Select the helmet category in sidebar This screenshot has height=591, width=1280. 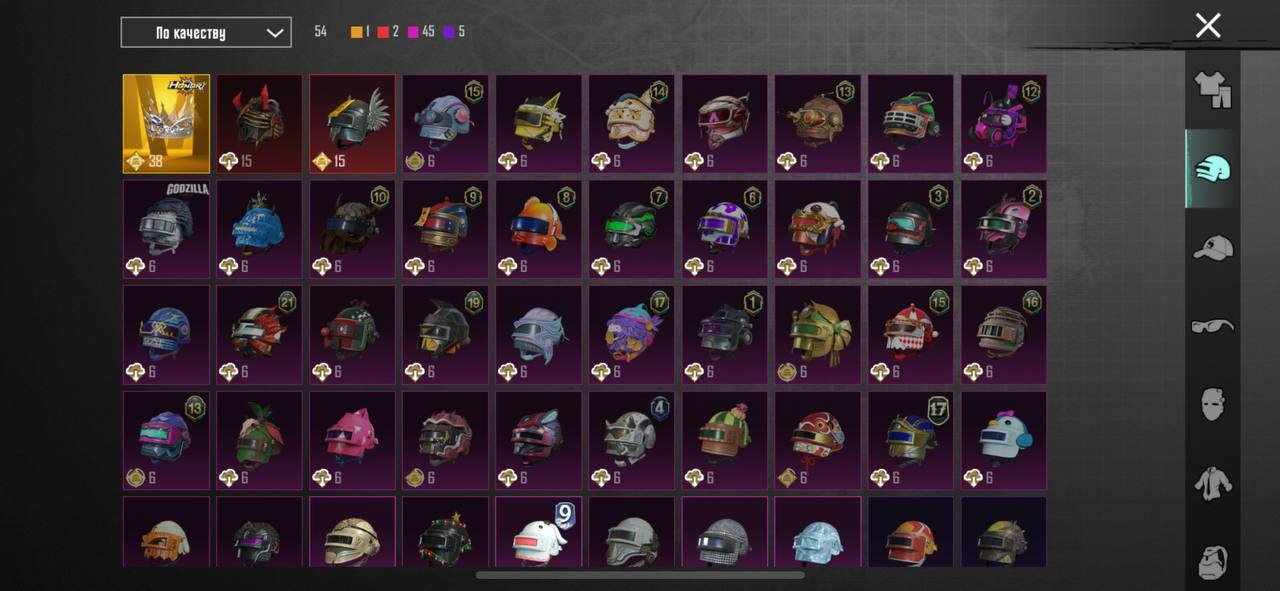click(x=1212, y=168)
